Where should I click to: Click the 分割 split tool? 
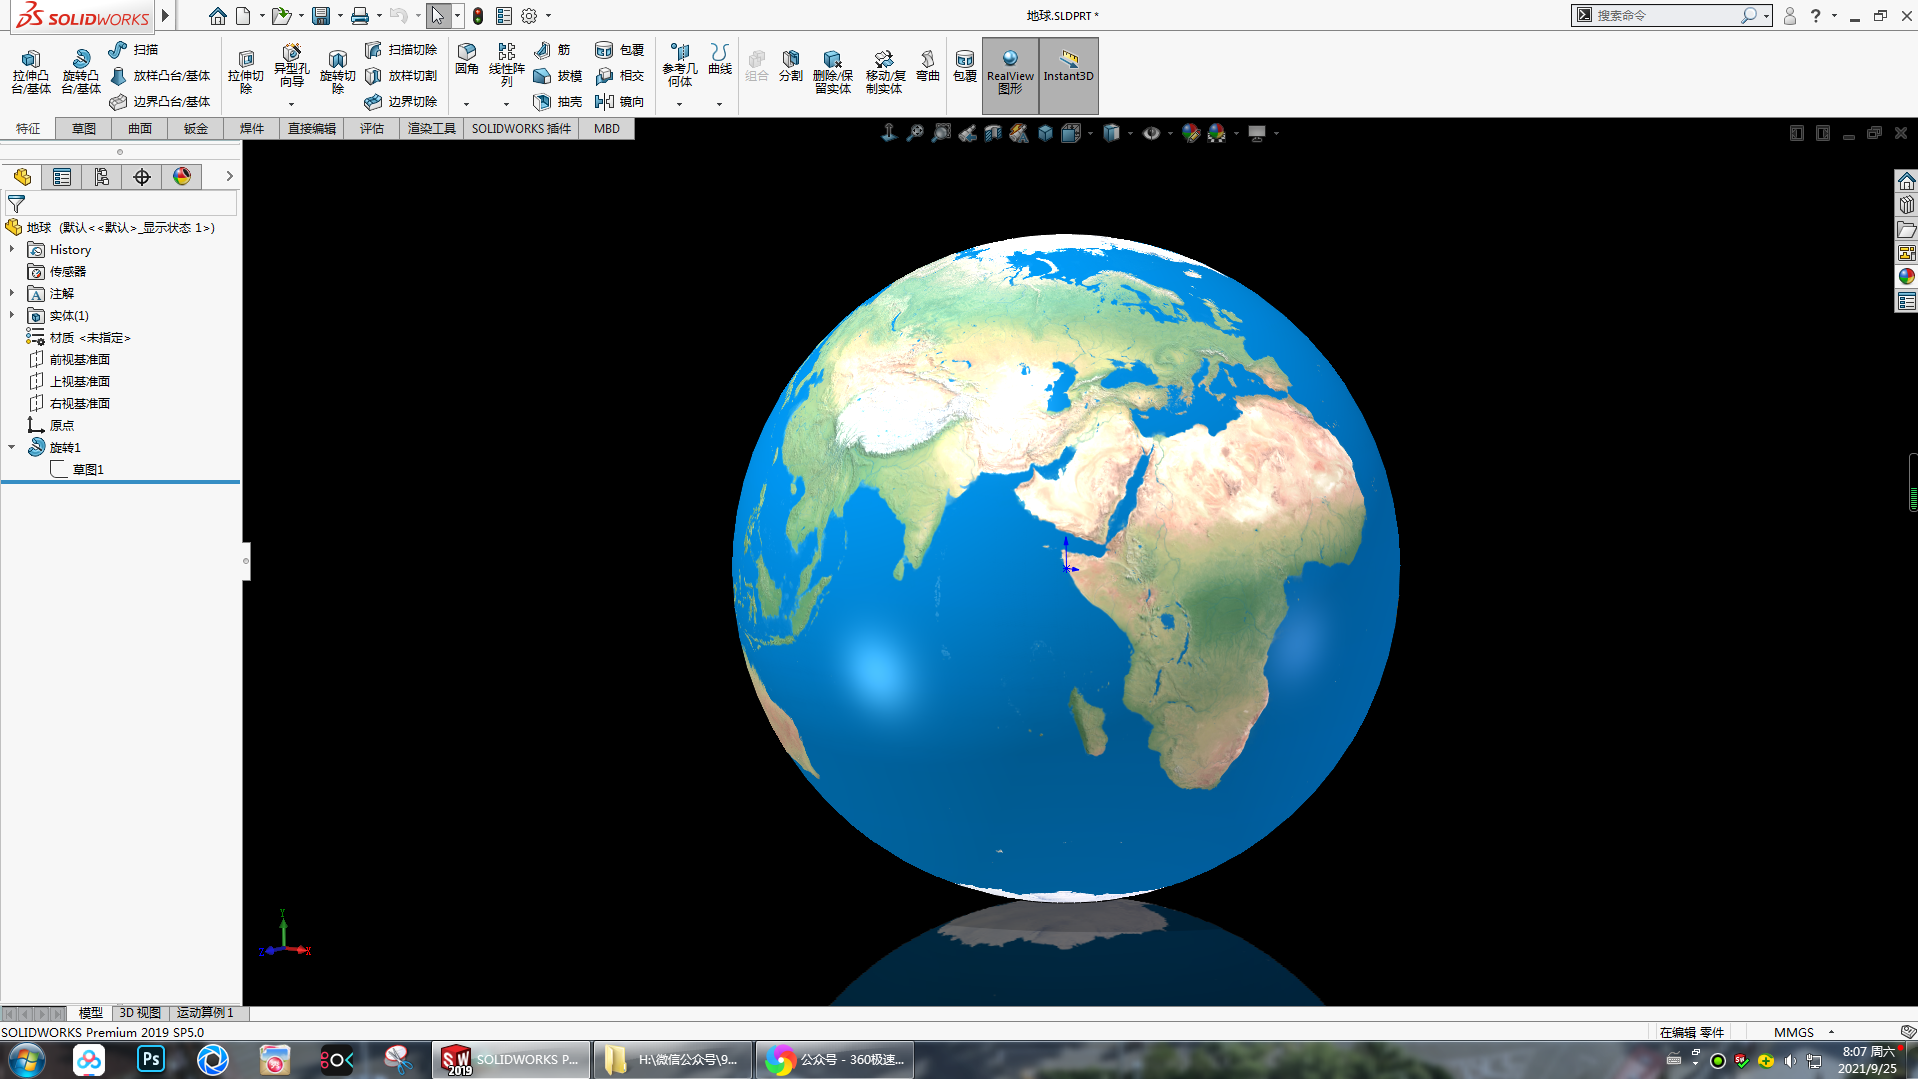pos(791,66)
